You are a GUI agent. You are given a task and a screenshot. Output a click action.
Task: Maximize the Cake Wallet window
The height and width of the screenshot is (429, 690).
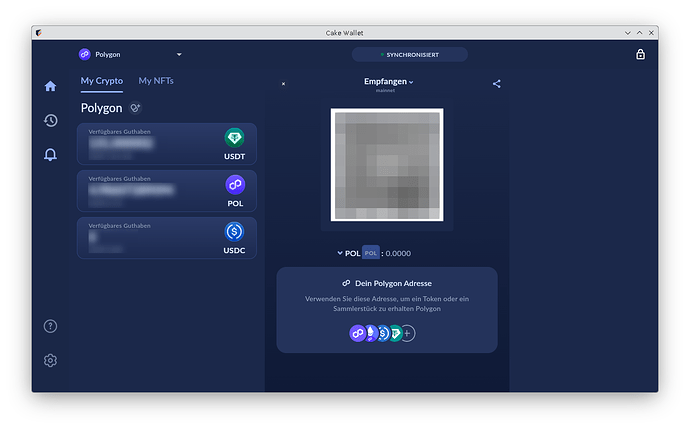639,33
